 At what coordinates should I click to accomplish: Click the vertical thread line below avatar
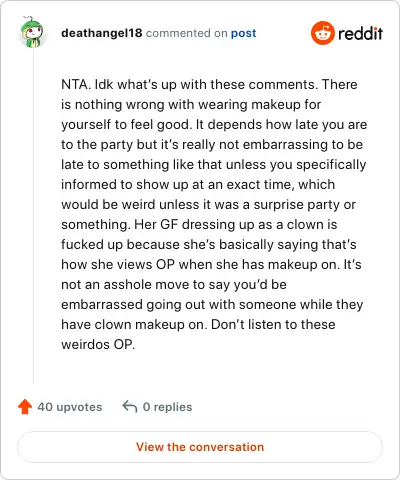point(33,217)
